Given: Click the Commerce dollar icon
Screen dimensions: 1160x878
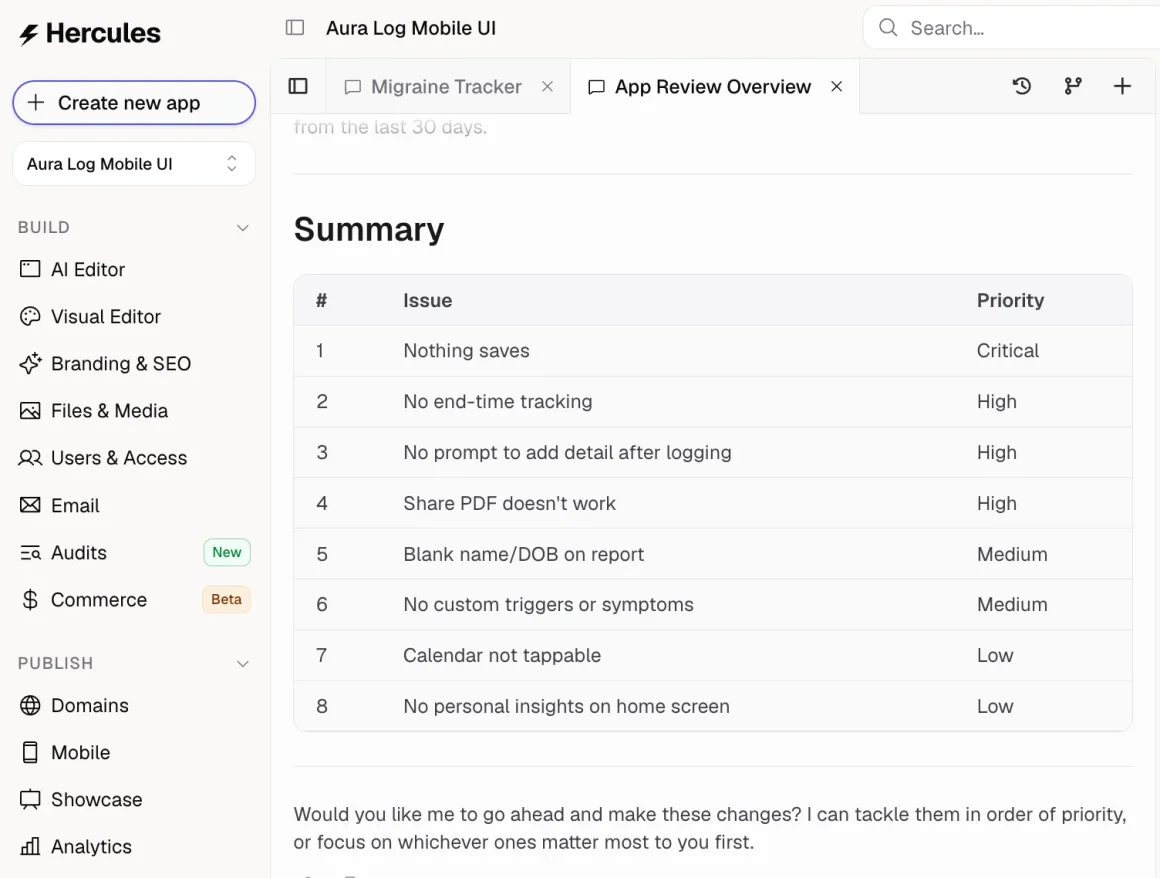Looking at the screenshot, I should click(x=30, y=600).
